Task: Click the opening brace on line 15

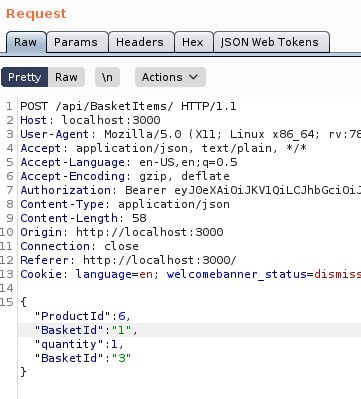Action: (23, 302)
